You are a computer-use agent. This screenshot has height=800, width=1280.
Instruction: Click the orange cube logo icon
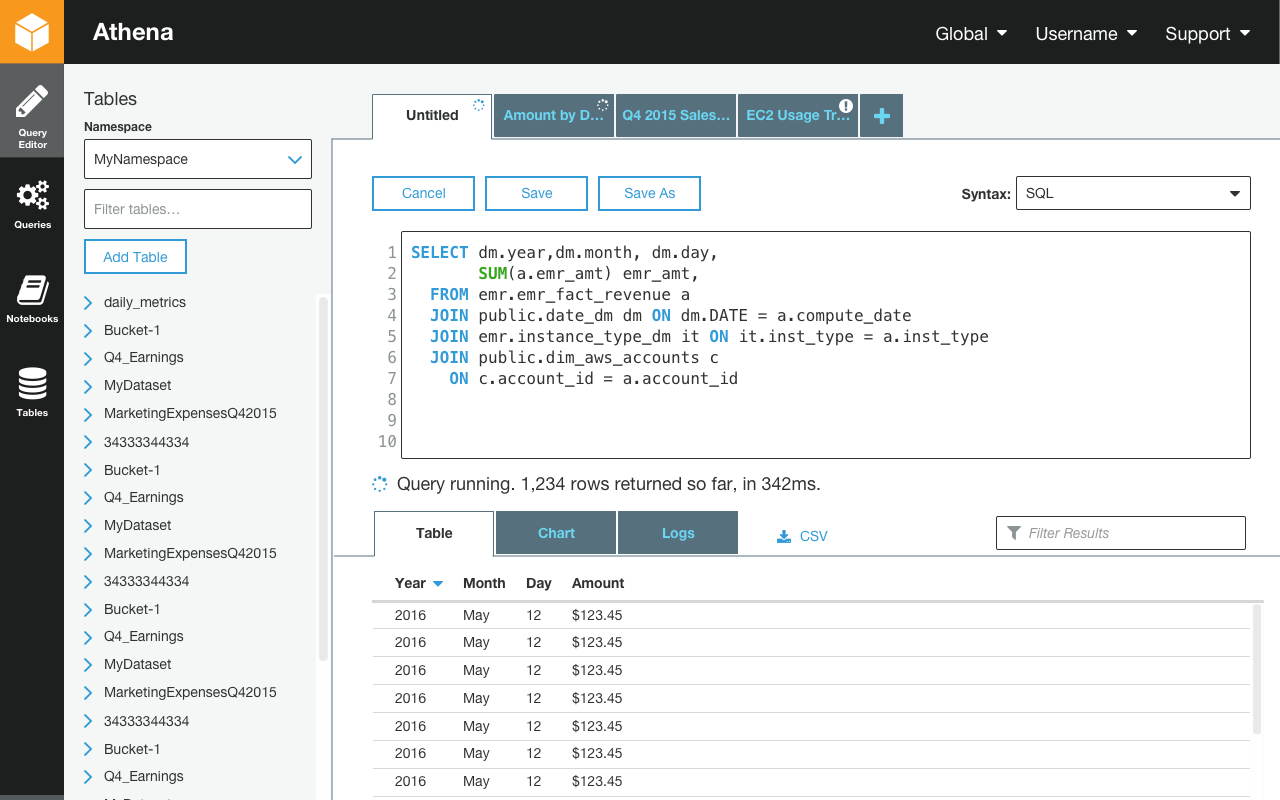(32, 32)
